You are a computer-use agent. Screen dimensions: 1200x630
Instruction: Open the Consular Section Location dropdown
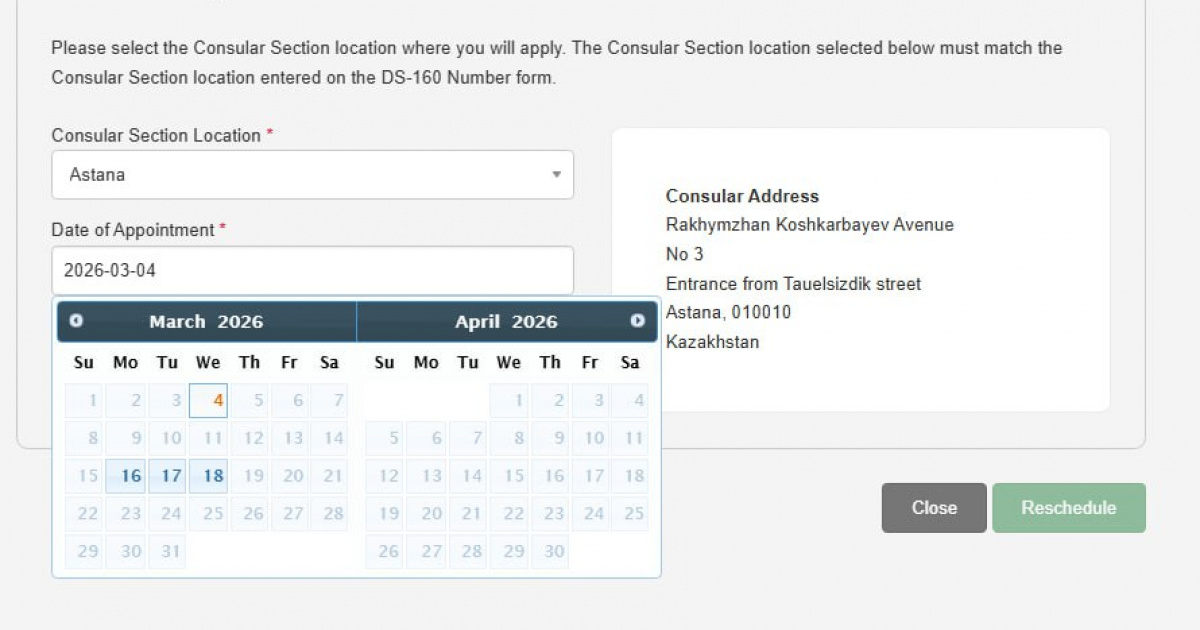[x=312, y=175]
